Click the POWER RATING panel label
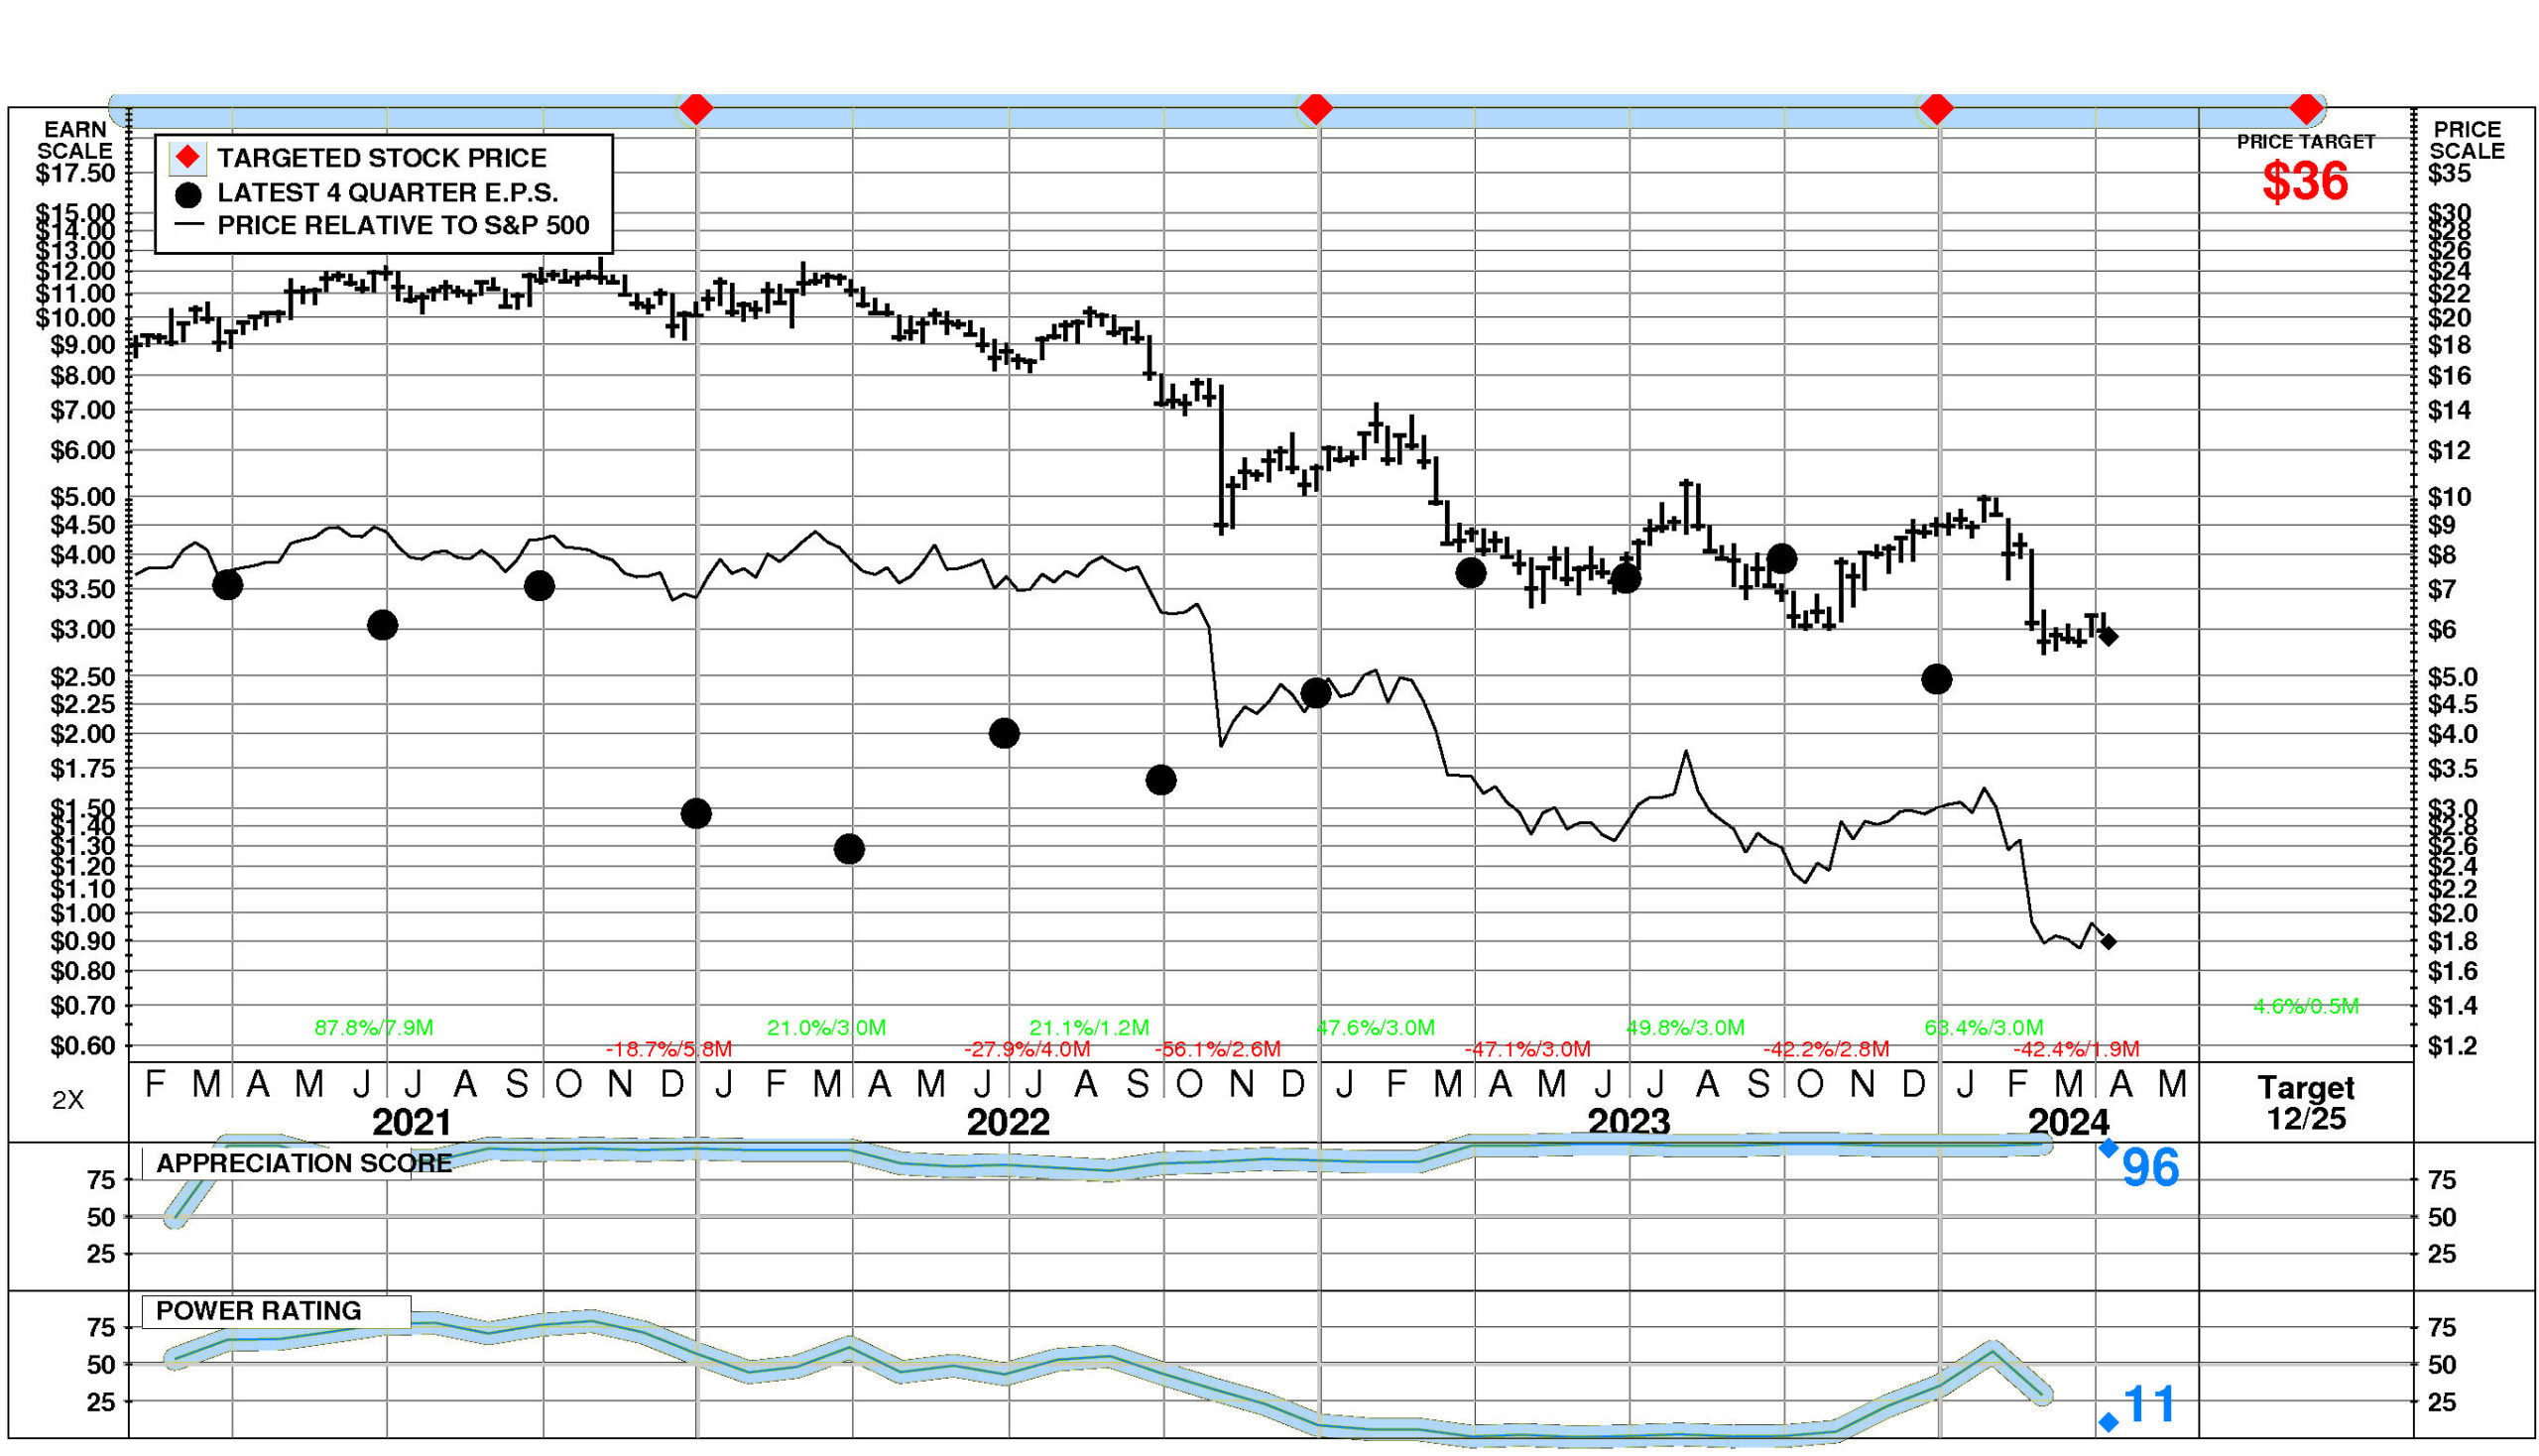2539x1456 pixels. point(258,1310)
